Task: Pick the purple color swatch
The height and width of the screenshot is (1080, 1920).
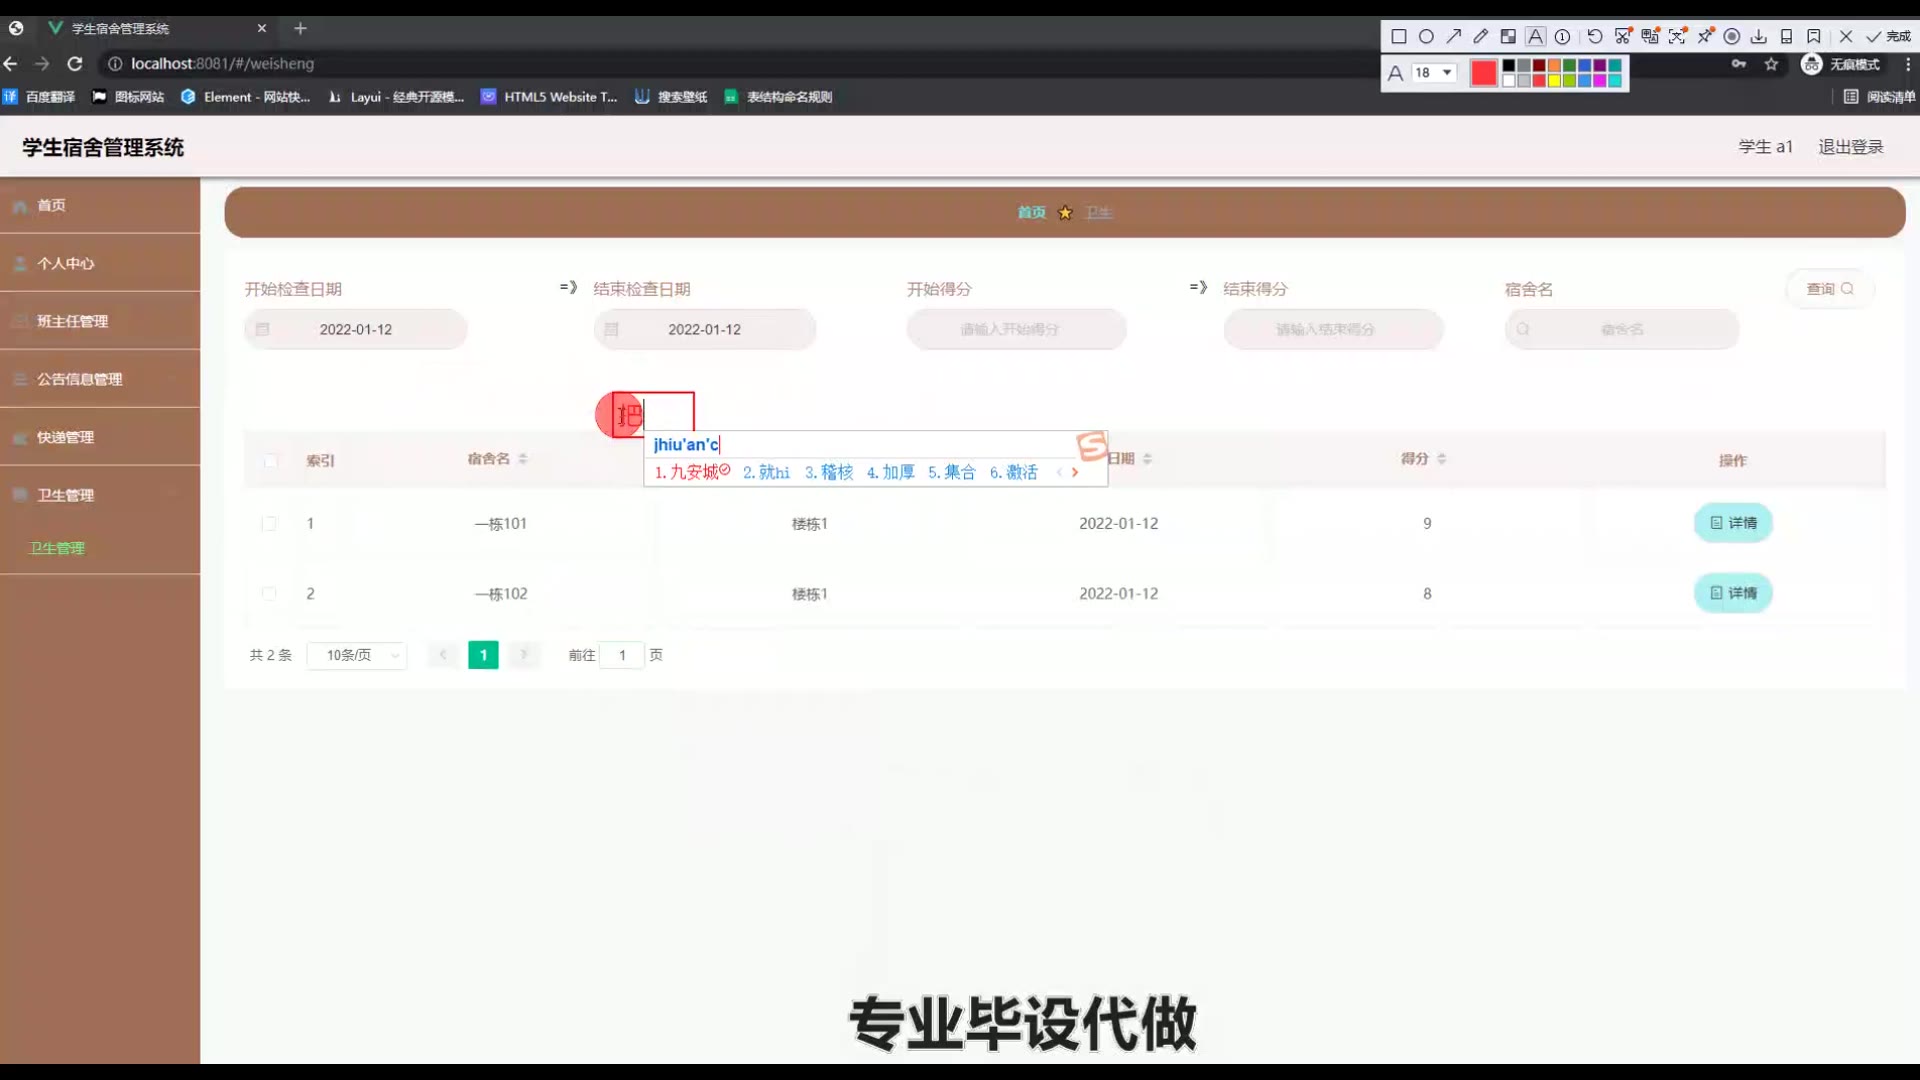Action: pos(1599,66)
